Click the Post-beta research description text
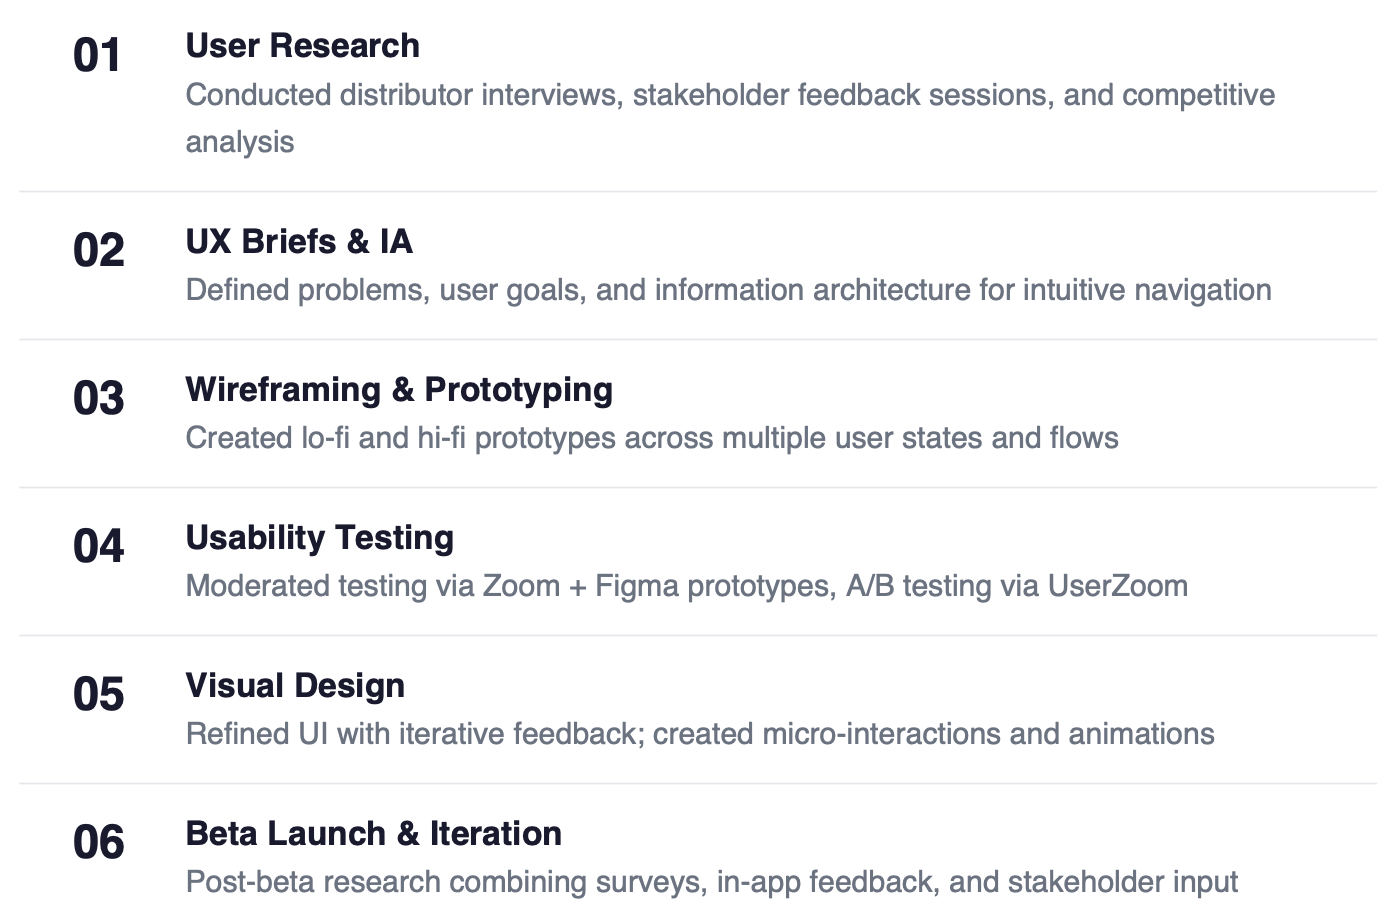Screen dimensions: 1400x922 (712, 882)
